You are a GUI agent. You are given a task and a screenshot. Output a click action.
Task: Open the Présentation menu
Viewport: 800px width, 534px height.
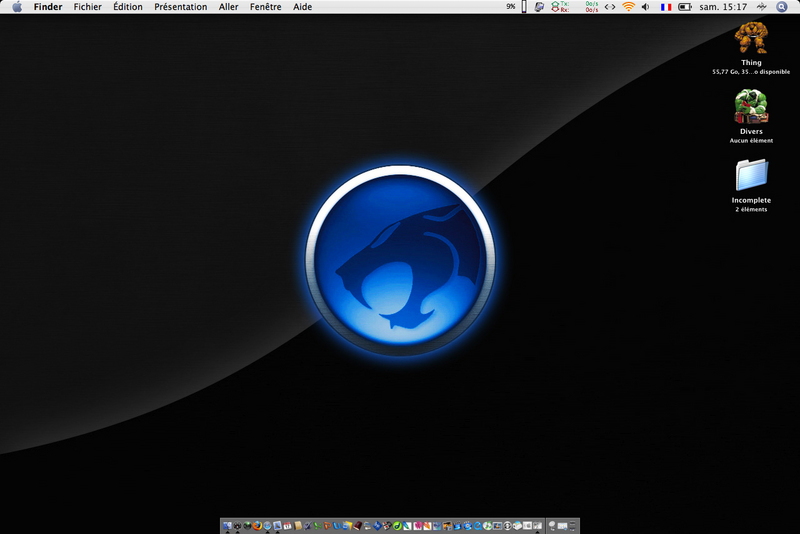point(180,7)
